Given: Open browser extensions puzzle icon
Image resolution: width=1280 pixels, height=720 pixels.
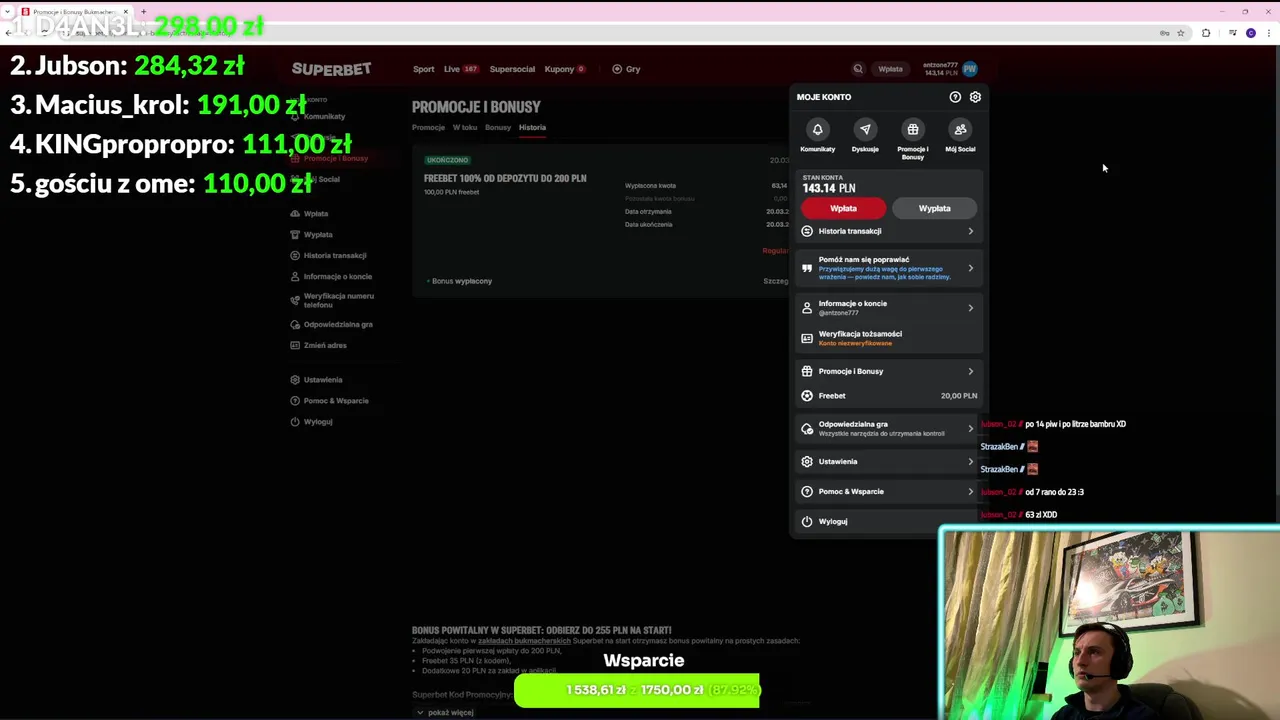Looking at the screenshot, I should click(x=1206, y=33).
